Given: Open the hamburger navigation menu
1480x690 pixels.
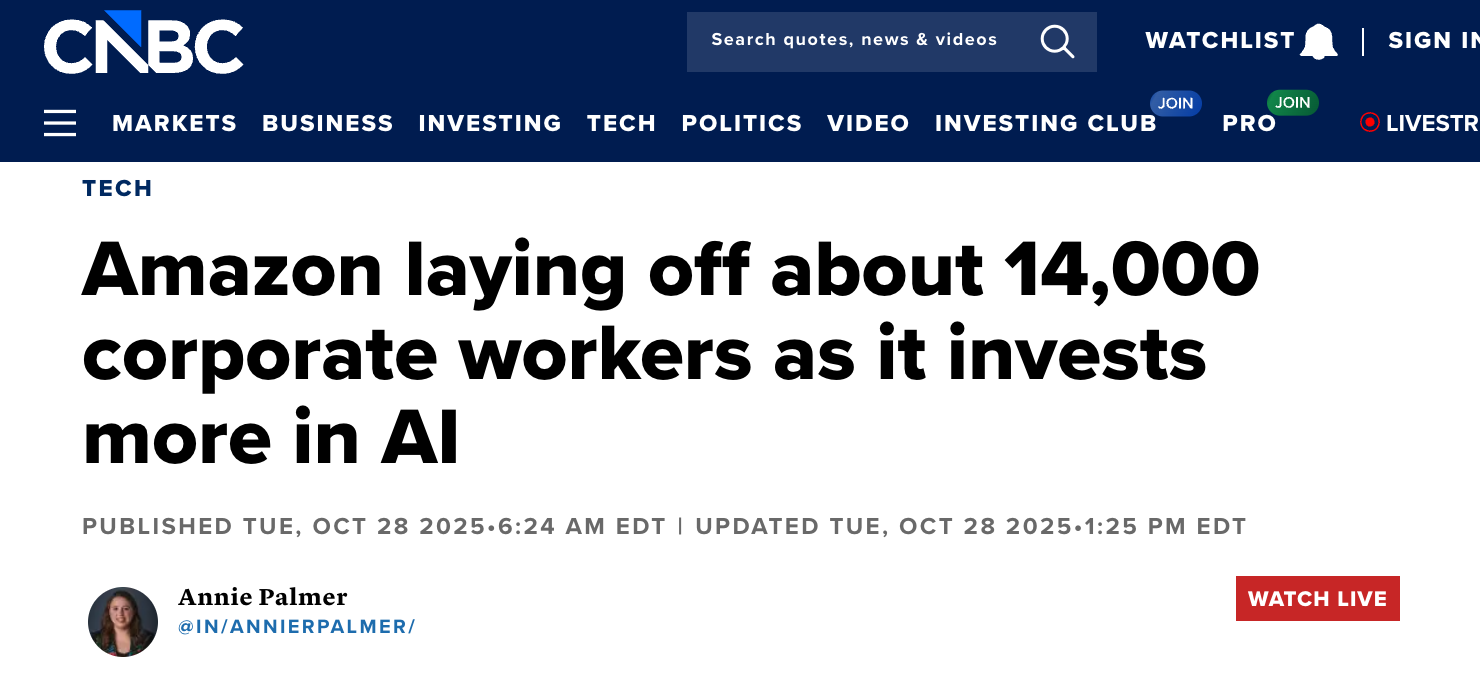Looking at the screenshot, I should point(60,122).
